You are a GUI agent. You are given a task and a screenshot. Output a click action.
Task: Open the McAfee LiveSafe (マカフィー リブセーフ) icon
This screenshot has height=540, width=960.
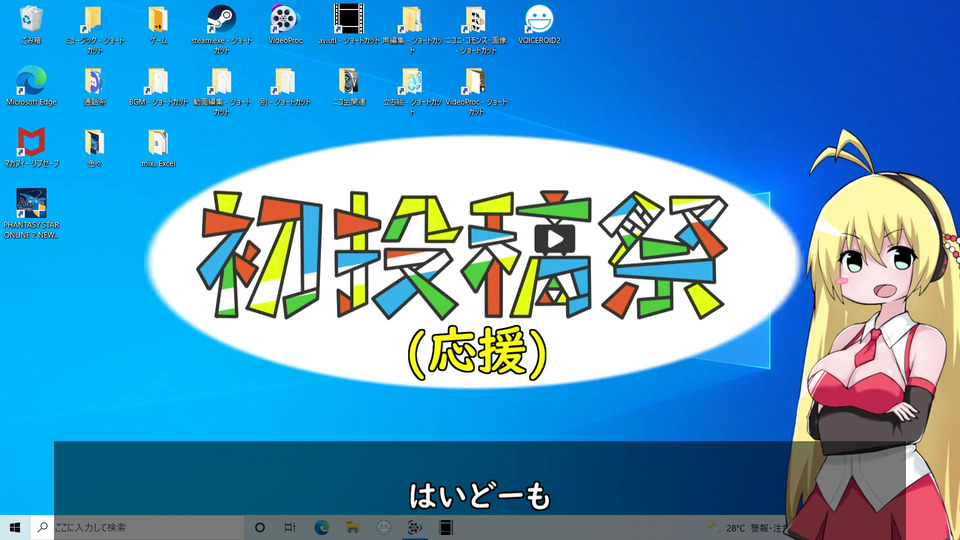tap(31, 142)
